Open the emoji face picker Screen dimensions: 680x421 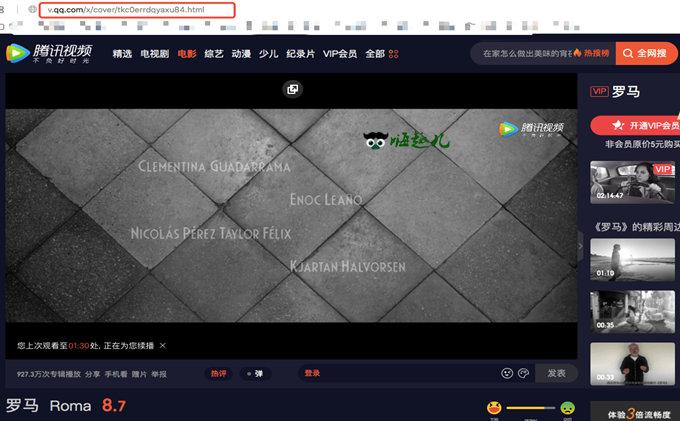(507, 373)
